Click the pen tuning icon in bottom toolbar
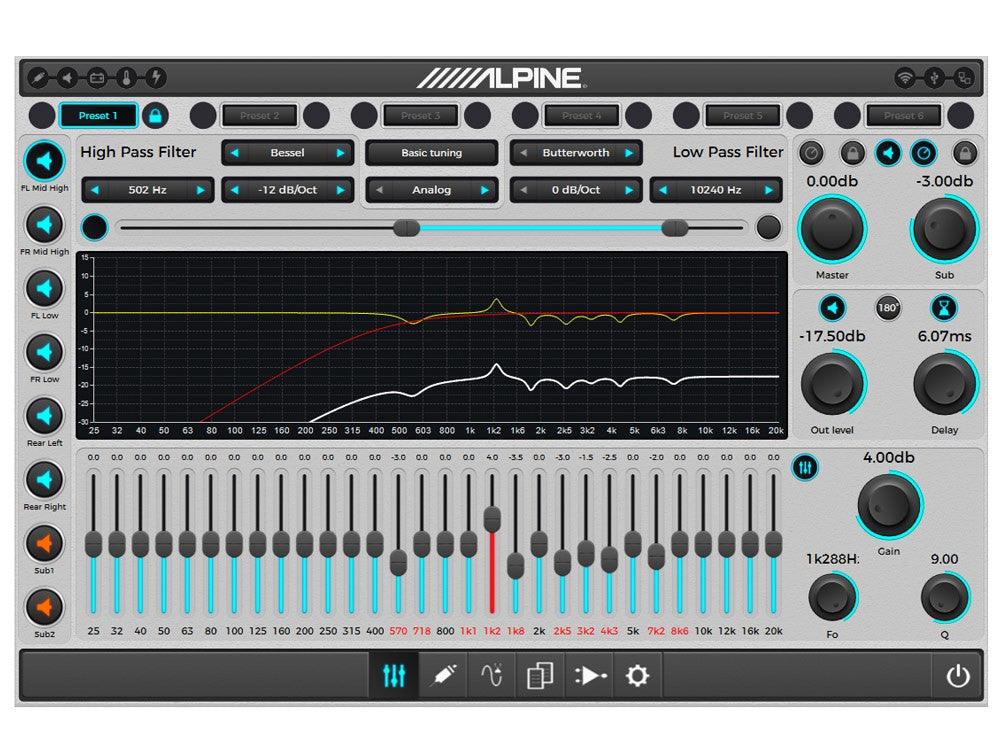Viewport: 1000px width, 750px height. point(442,675)
